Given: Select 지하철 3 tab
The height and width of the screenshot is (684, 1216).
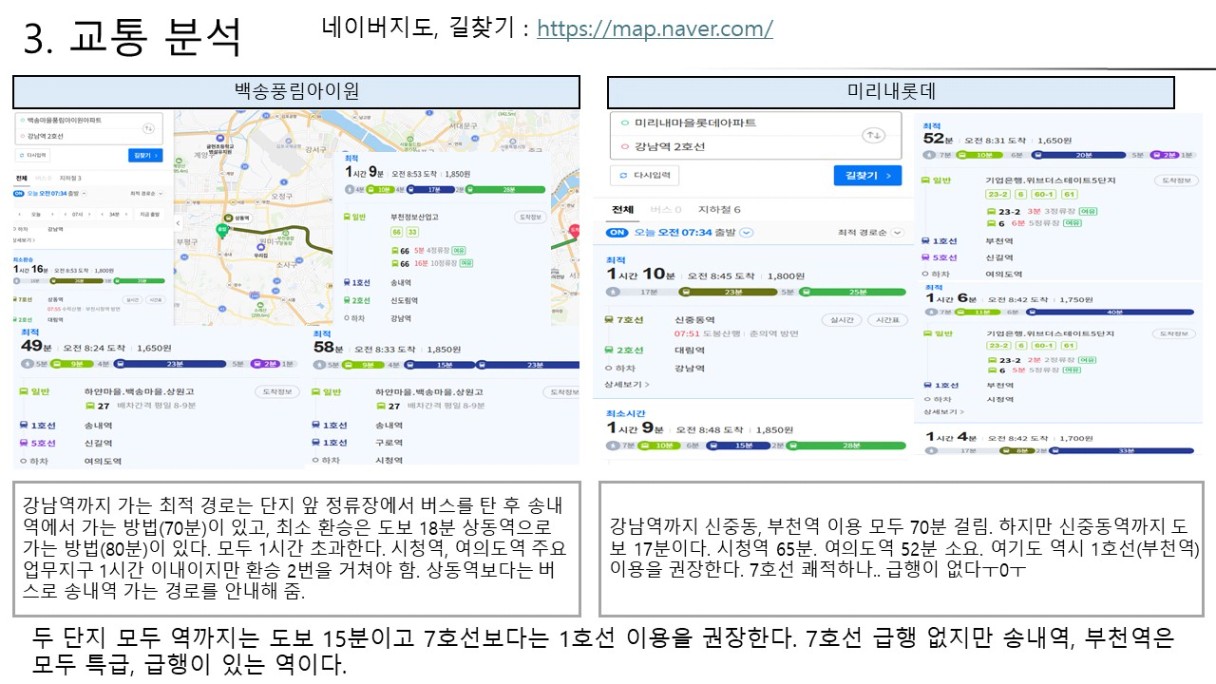Looking at the screenshot, I should click(x=72, y=178).
